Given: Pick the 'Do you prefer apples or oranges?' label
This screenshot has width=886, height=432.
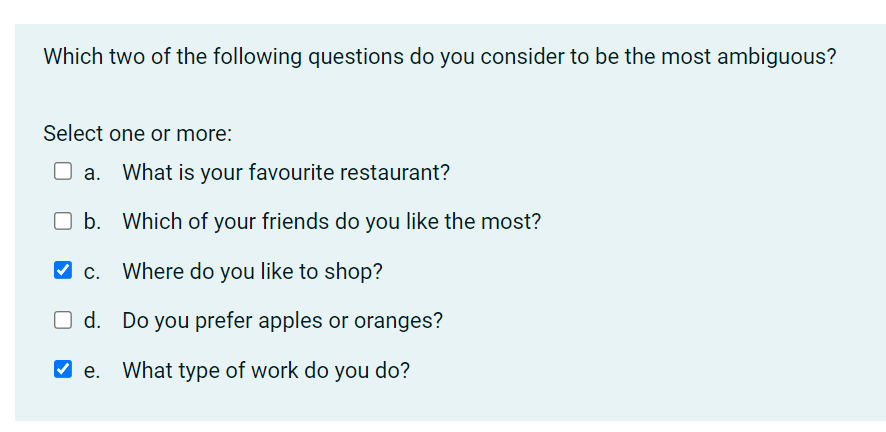Looking at the screenshot, I should [283, 321].
